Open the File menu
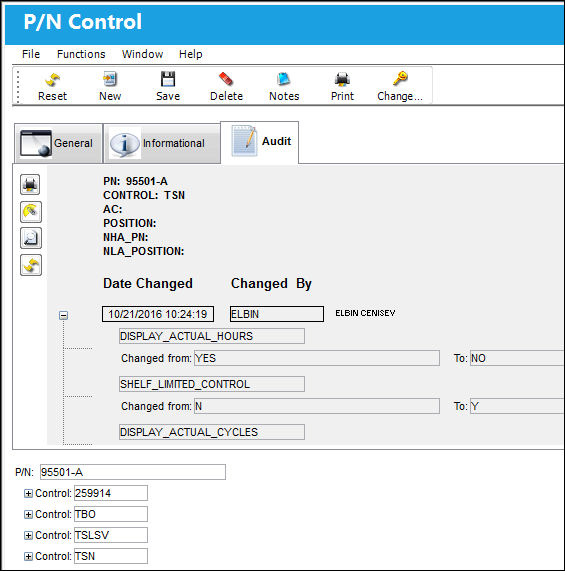The width and height of the screenshot is (565, 571). [x=31, y=54]
